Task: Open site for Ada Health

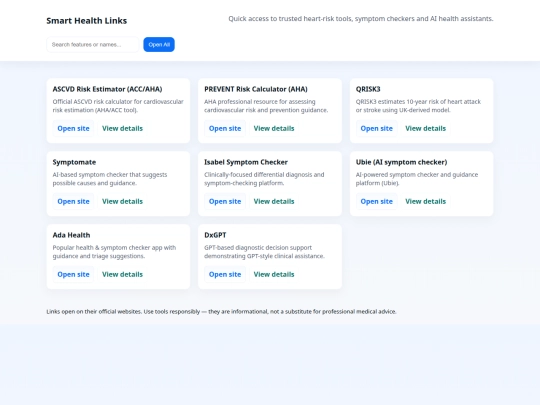Action: coord(73,274)
